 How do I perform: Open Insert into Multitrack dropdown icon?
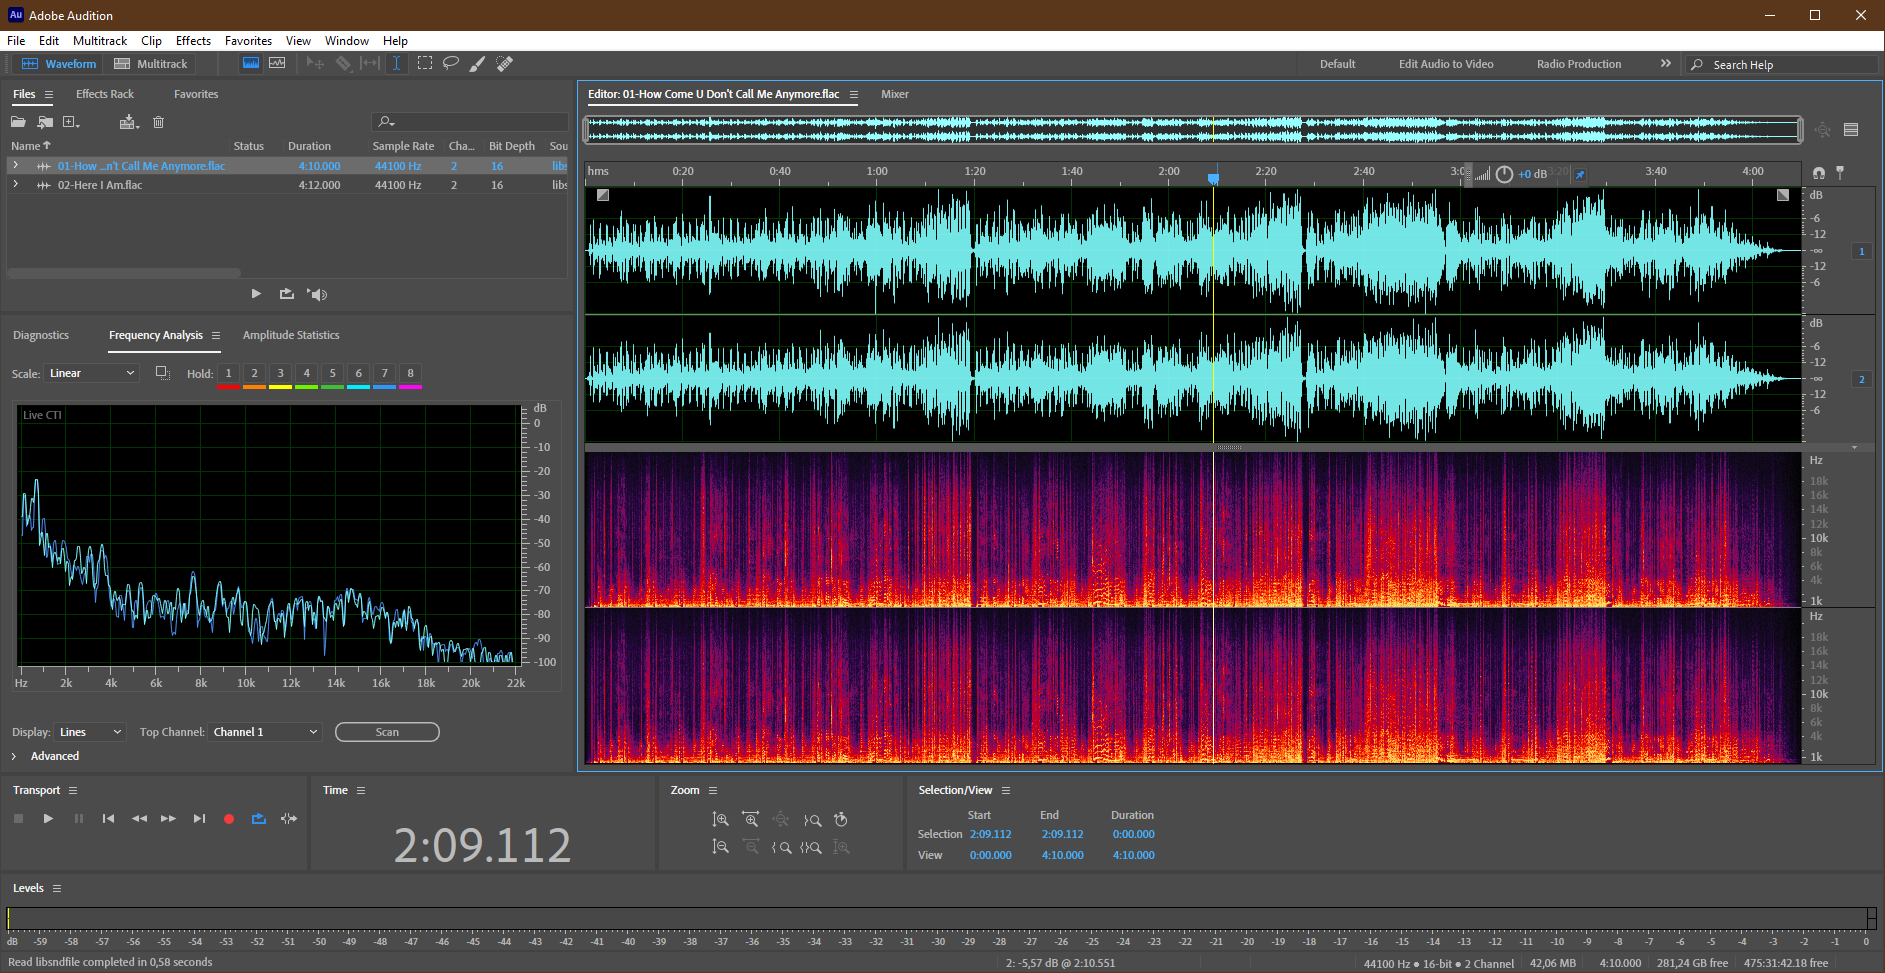129,122
